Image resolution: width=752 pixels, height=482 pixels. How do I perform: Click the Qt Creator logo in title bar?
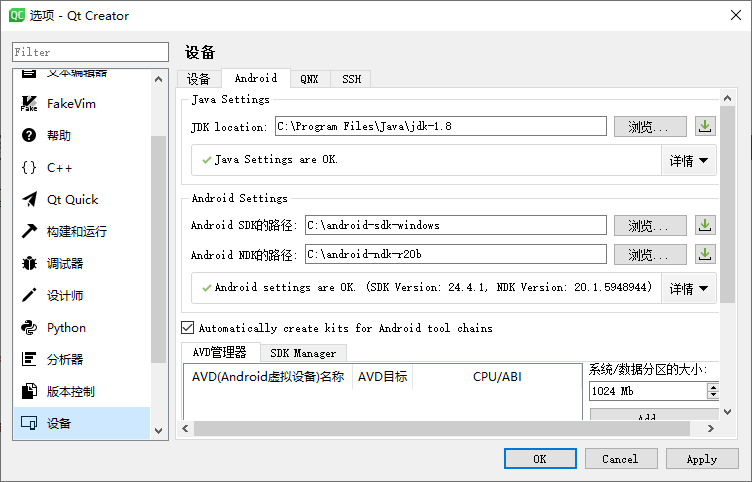pos(17,15)
